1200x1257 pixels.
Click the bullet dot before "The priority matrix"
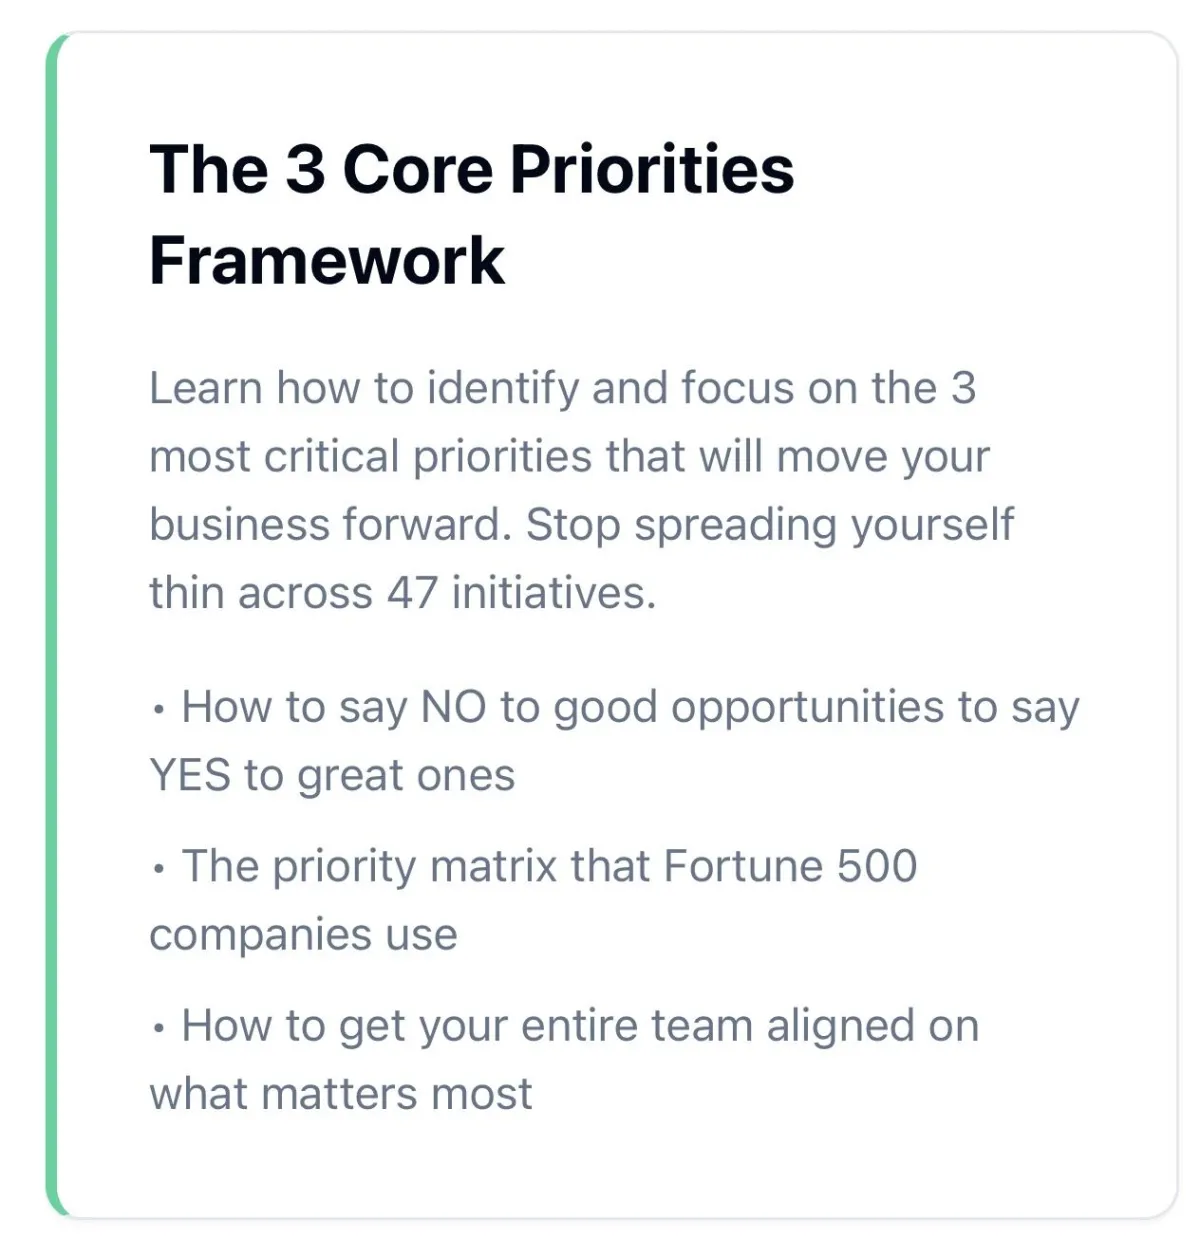click(158, 869)
